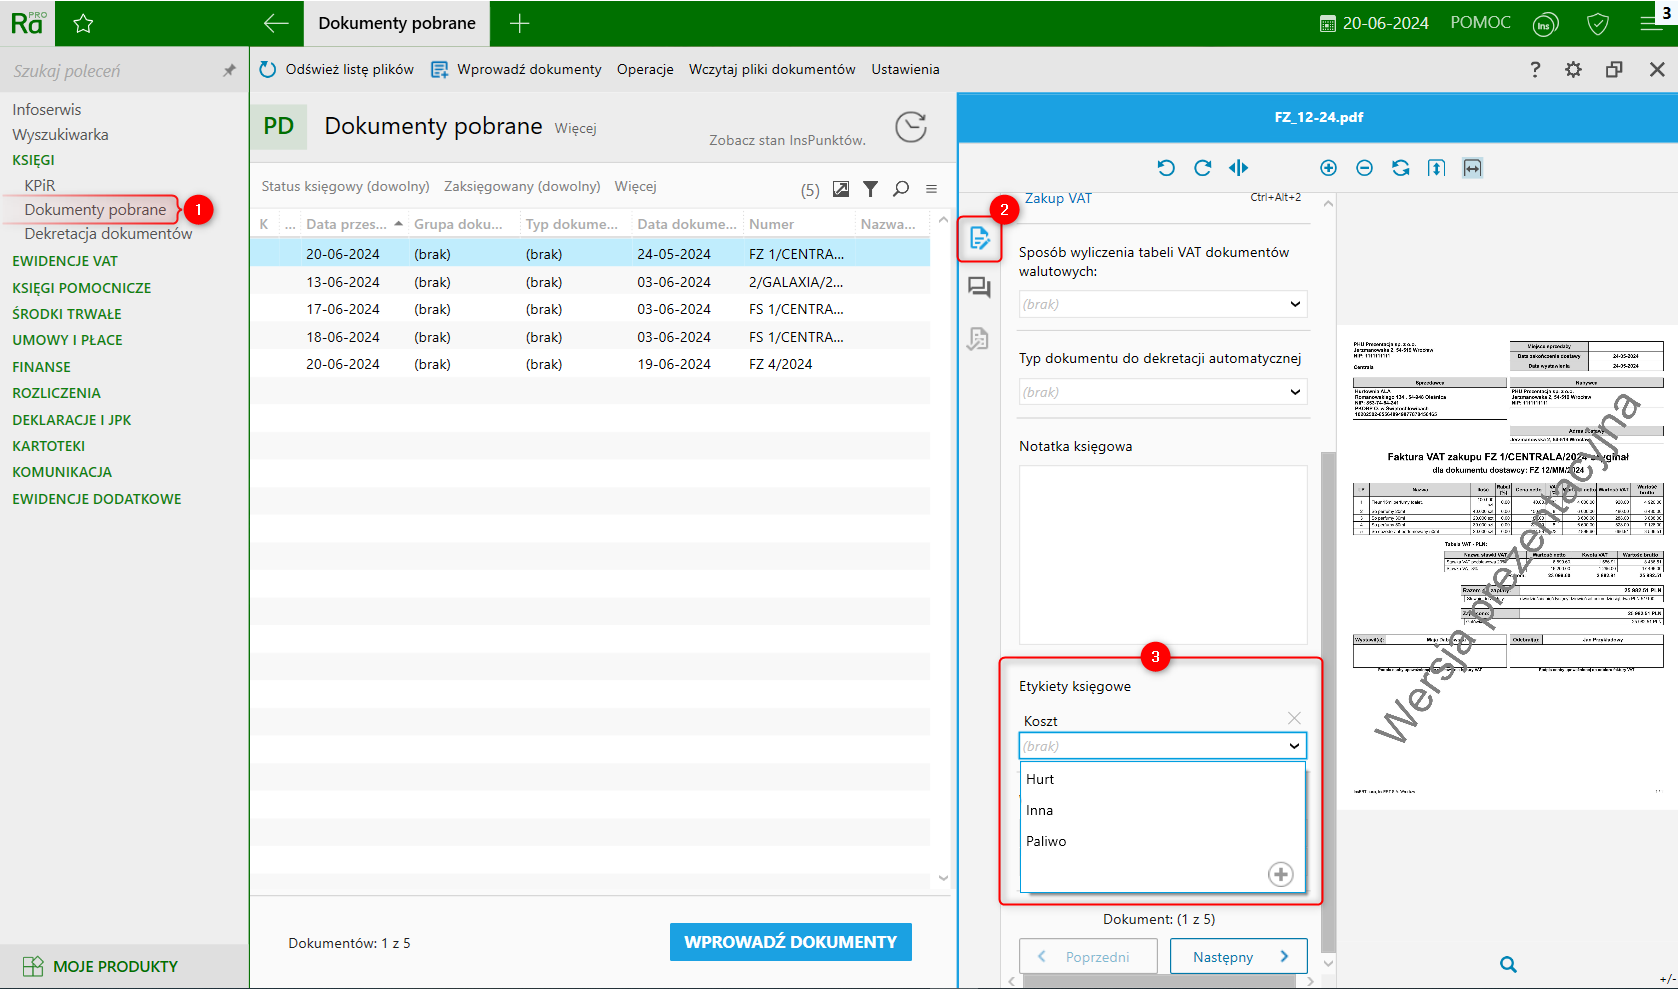Click the InsPunkty status clock icon
This screenshot has height=989, width=1678.
pos(910,127)
